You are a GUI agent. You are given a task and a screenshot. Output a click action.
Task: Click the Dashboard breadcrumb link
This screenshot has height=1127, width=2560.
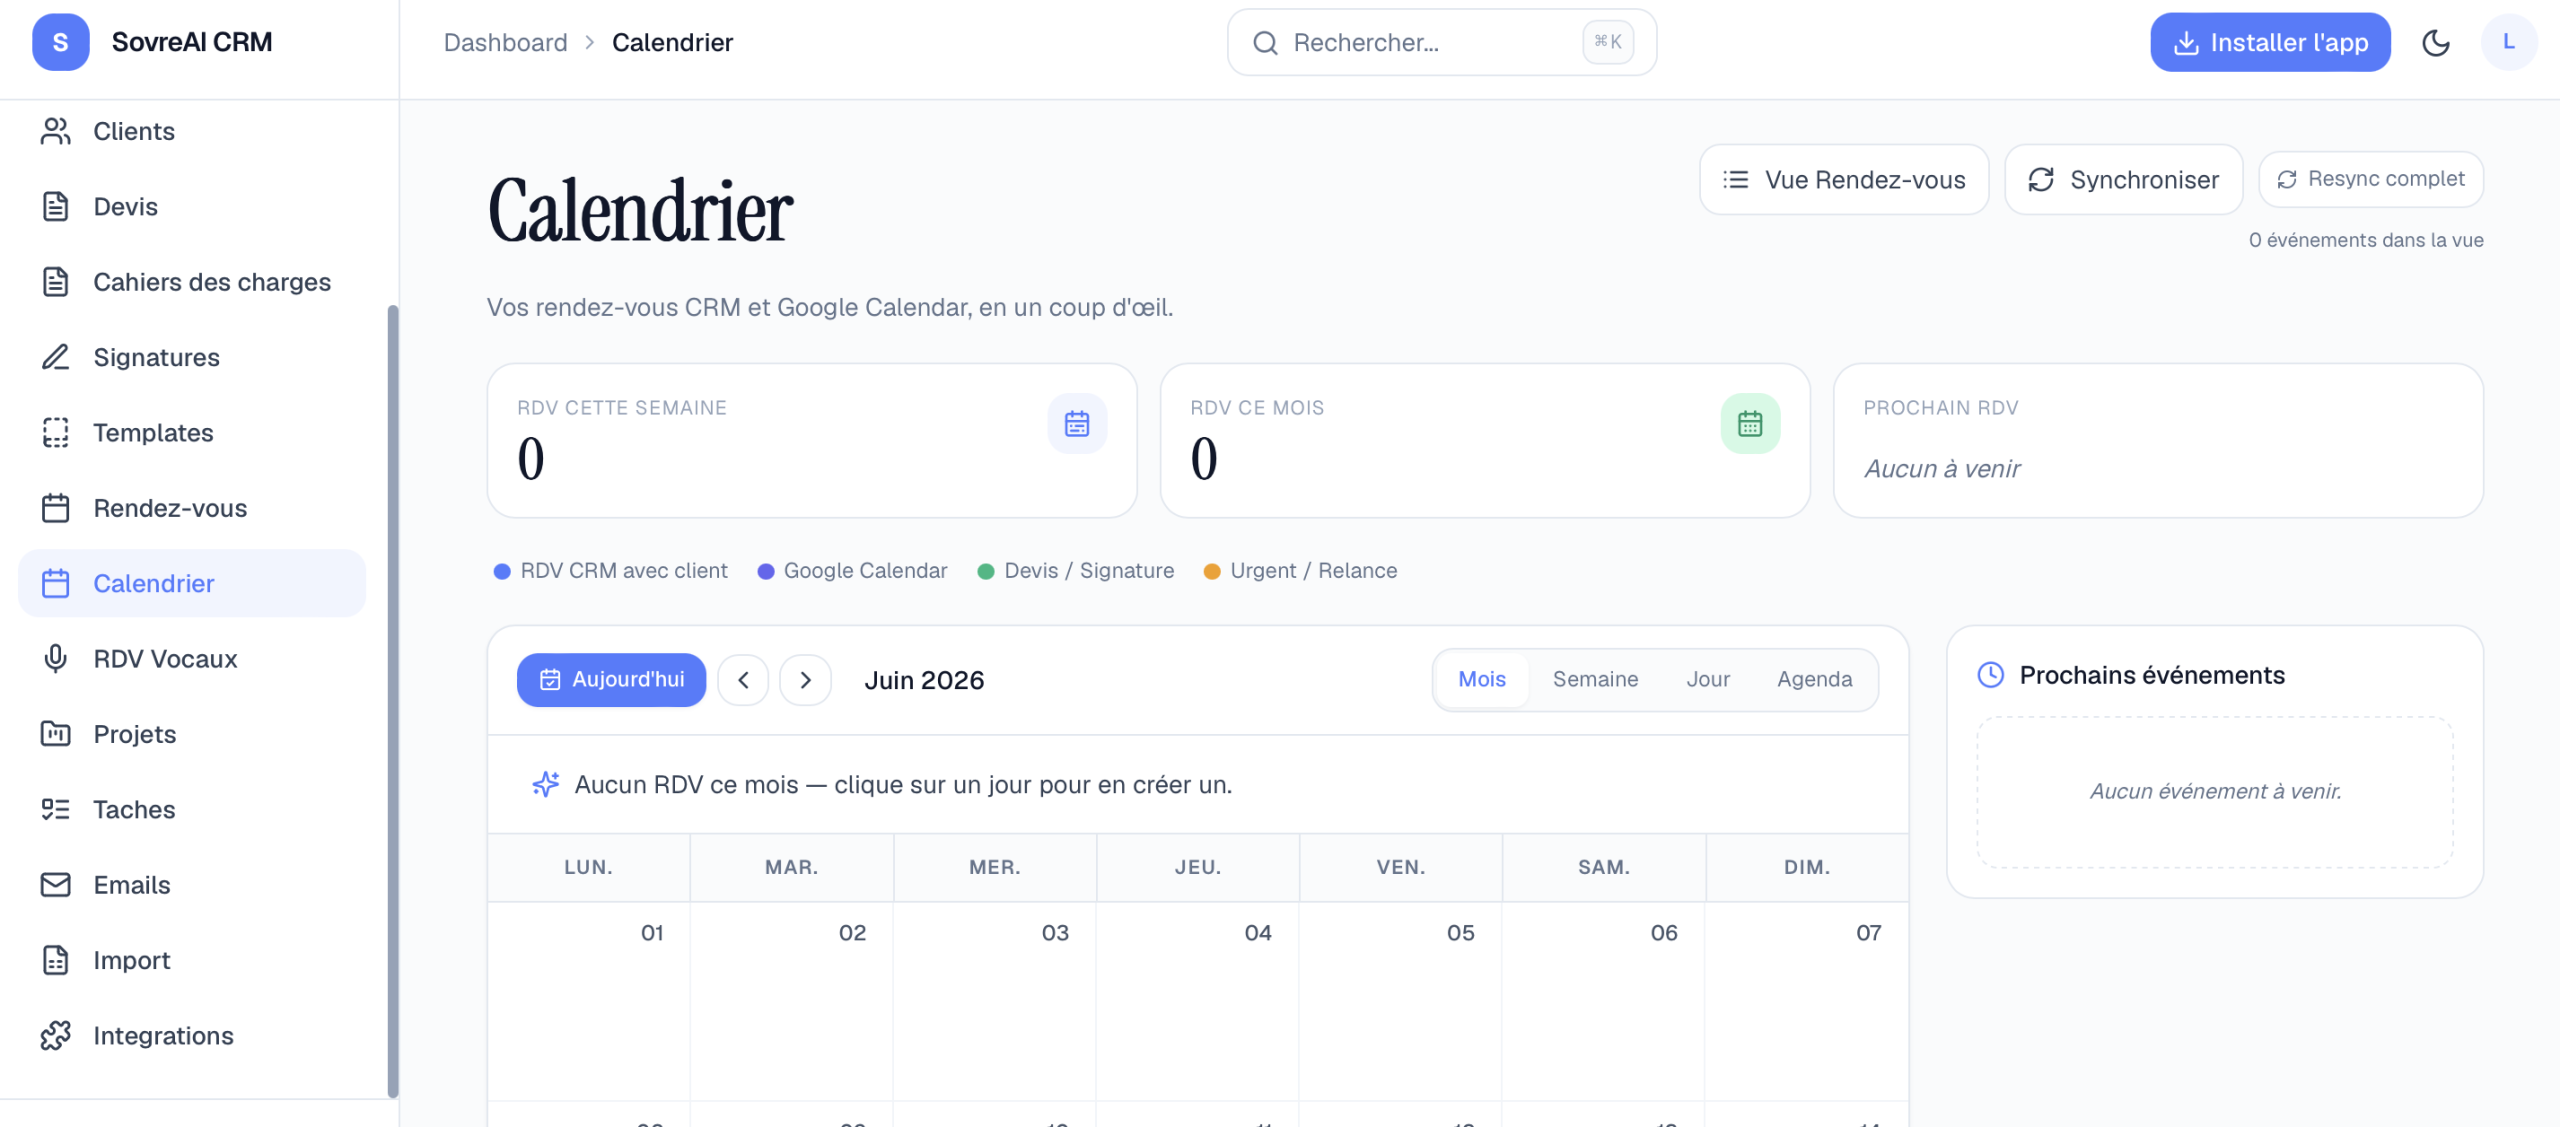[x=505, y=43]
